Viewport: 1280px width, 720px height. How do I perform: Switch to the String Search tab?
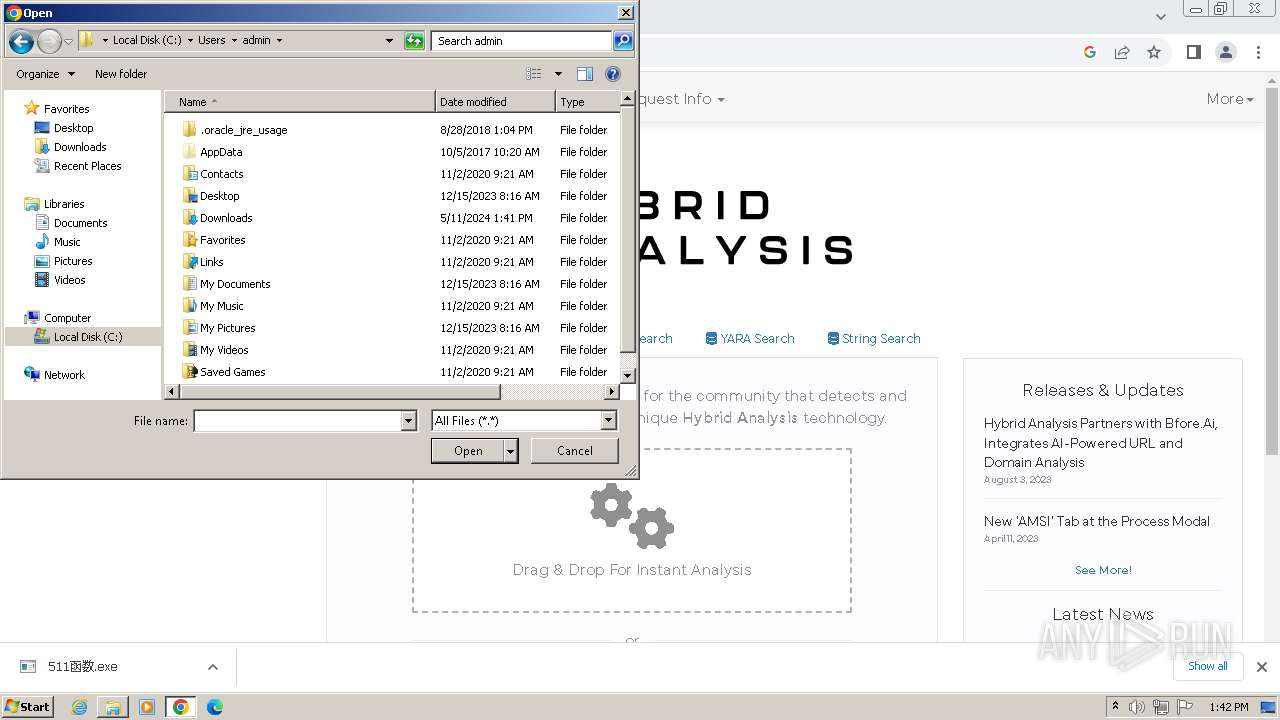click(874, 339)
